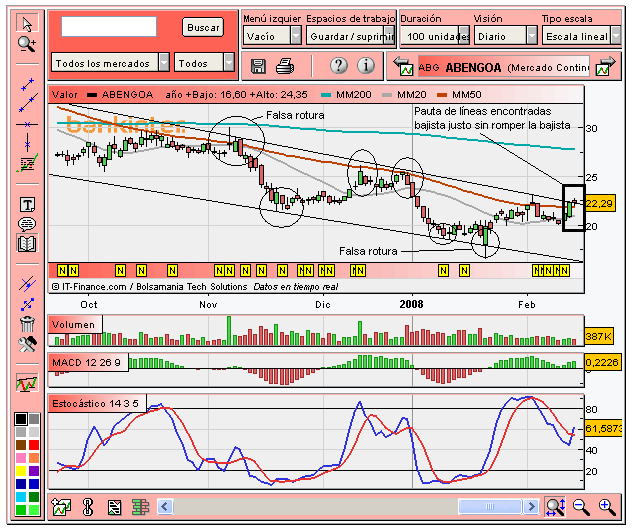
Task: Open the wrench and hammer settings tool
Action: (x=27, y=344)
